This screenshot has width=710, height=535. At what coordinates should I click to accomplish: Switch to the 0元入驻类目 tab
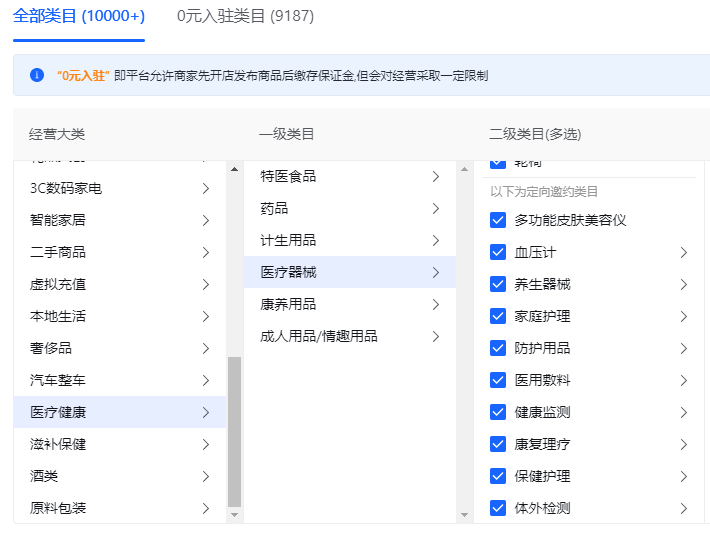(236, 16)
